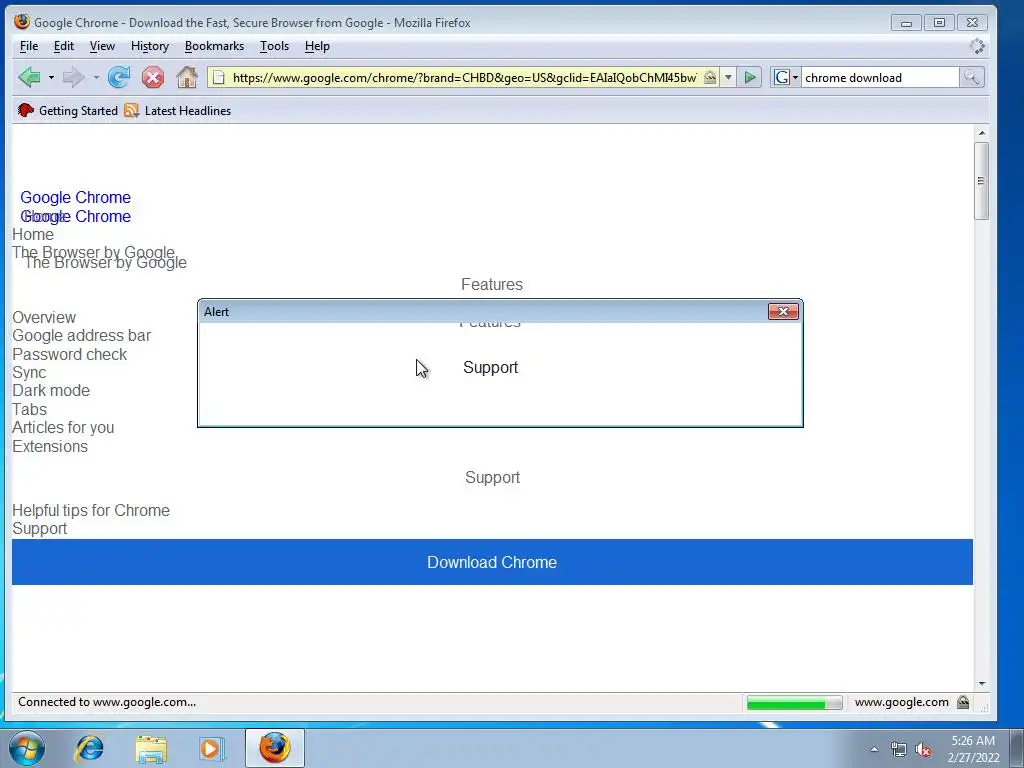Stop loading with the red Stop icon
The height and width of the screenshot is (768, 1024).
pyautogui.click(x=153, y=78)
